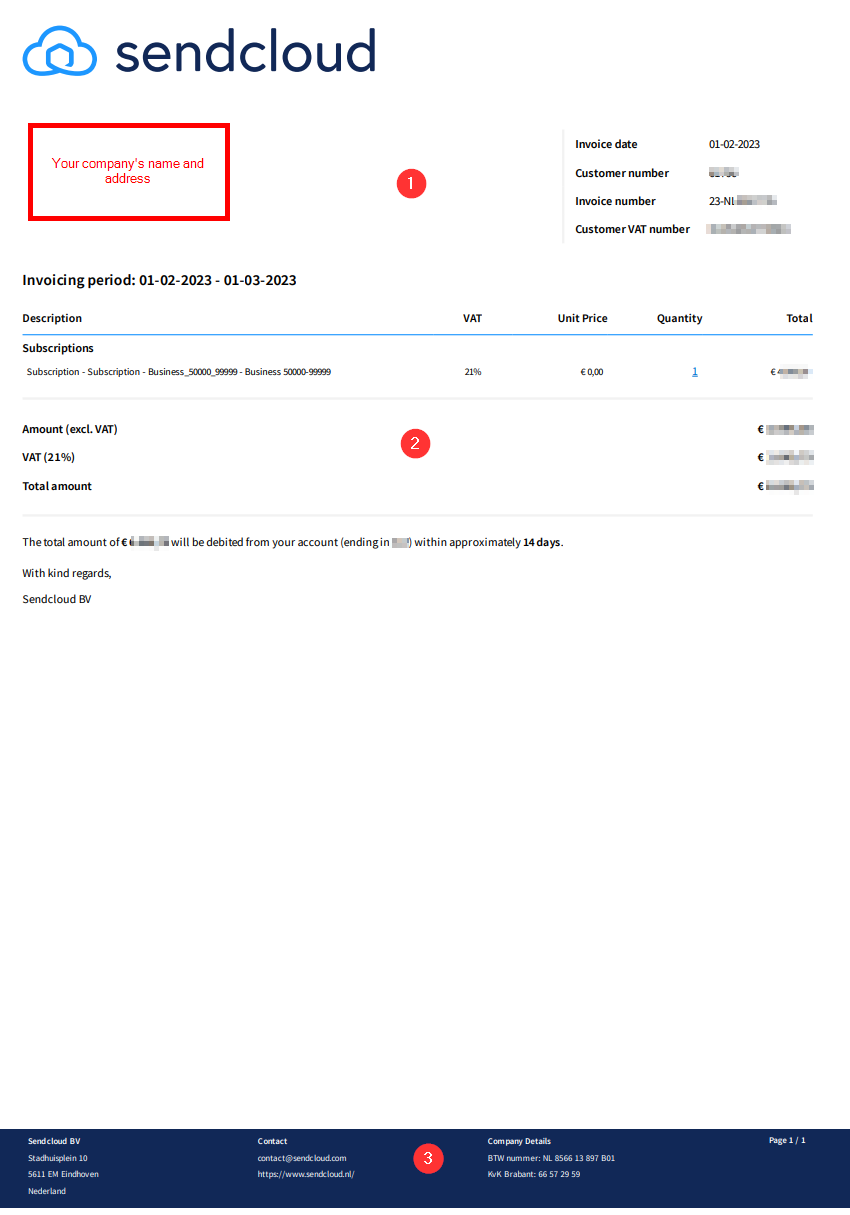Select the "Customer VAT number" label
850x1215 pixels.
coord(632,229)
